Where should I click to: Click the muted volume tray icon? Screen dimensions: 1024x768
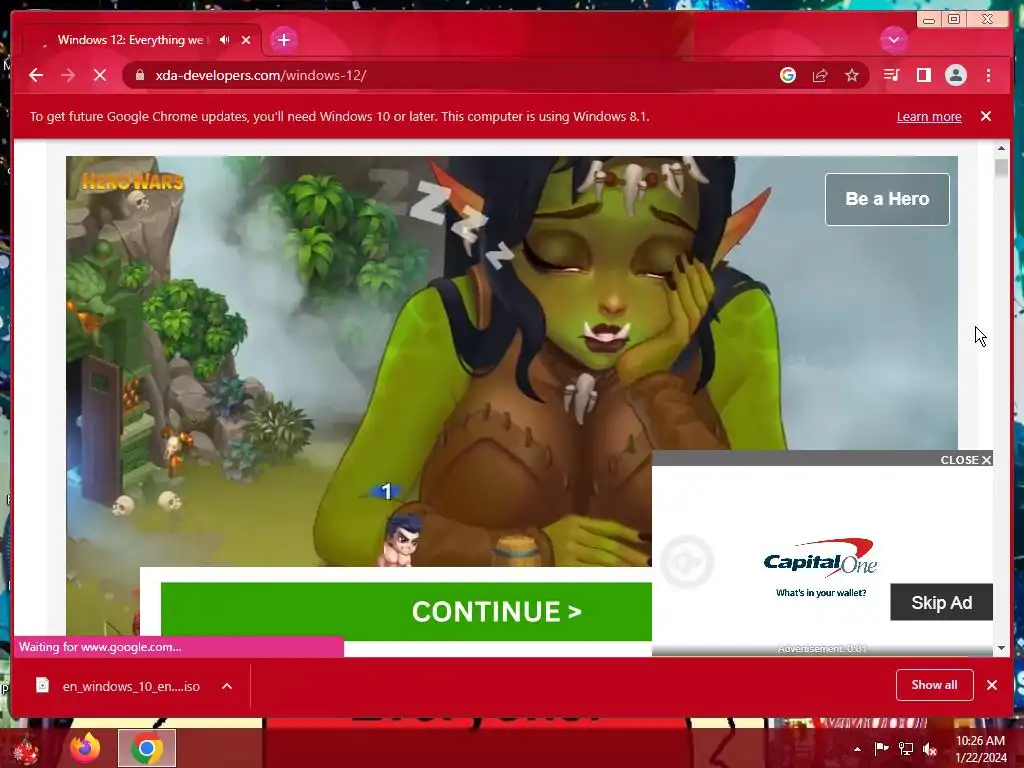tap(930, 749)
